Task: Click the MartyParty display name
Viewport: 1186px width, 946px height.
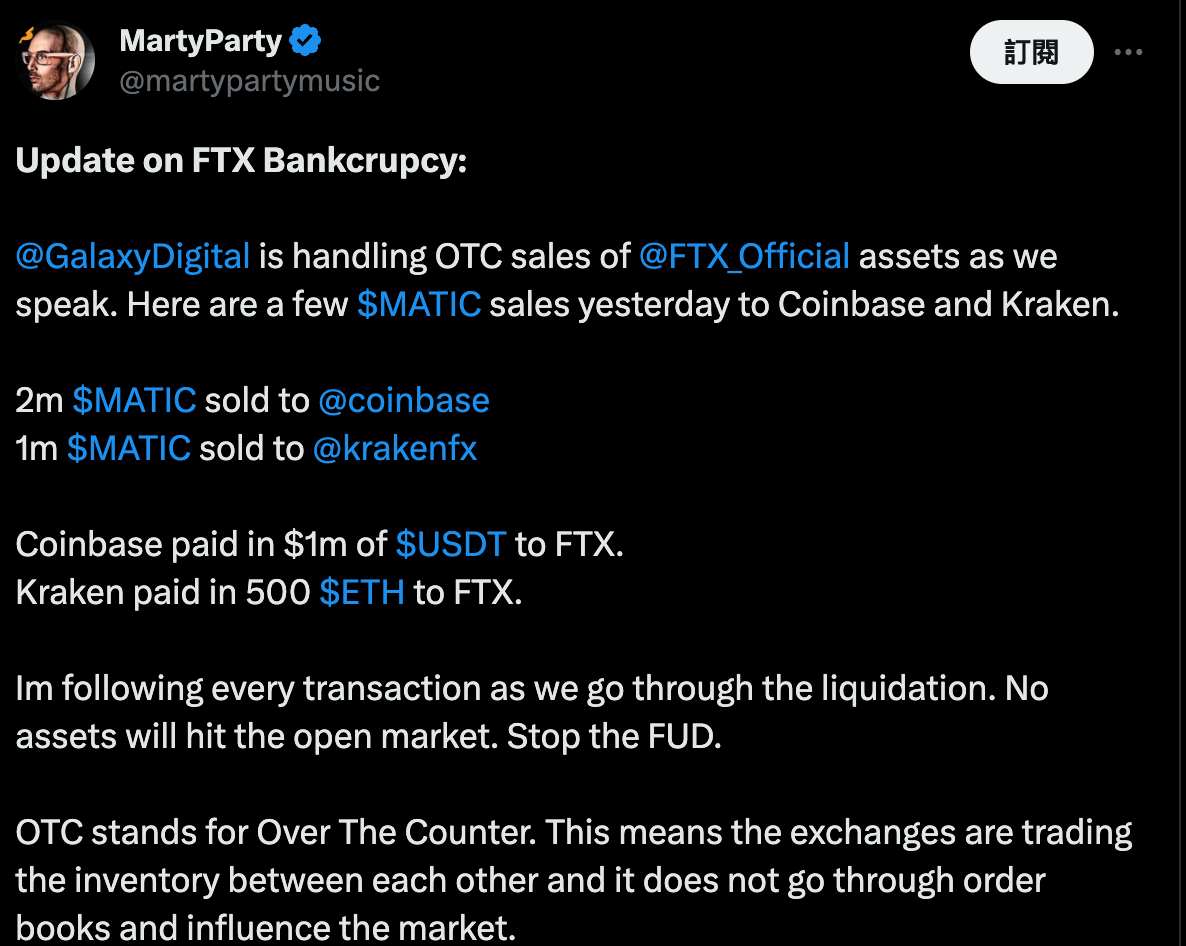Action: [x=200, y=40]
